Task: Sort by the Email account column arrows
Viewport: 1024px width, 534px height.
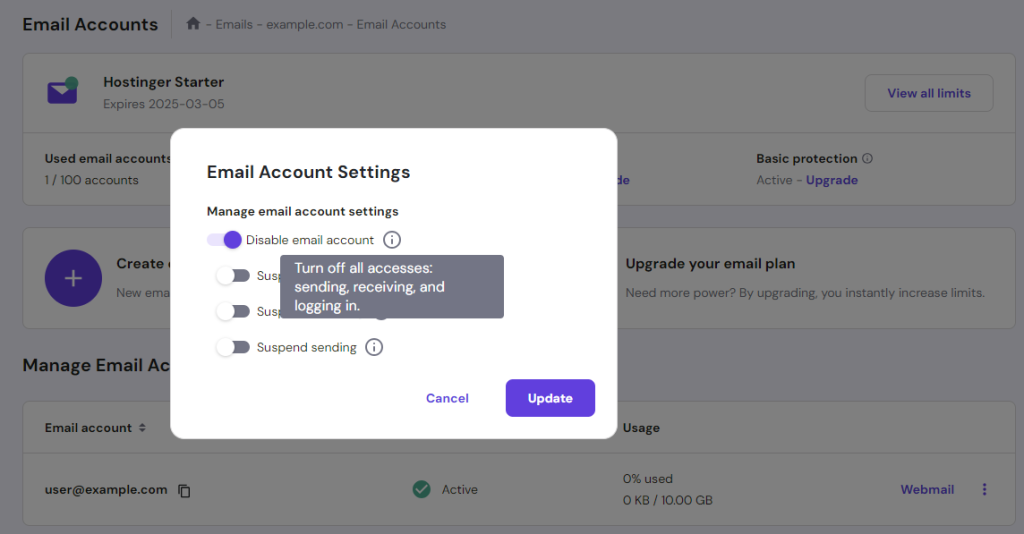Action: point(142,428)
